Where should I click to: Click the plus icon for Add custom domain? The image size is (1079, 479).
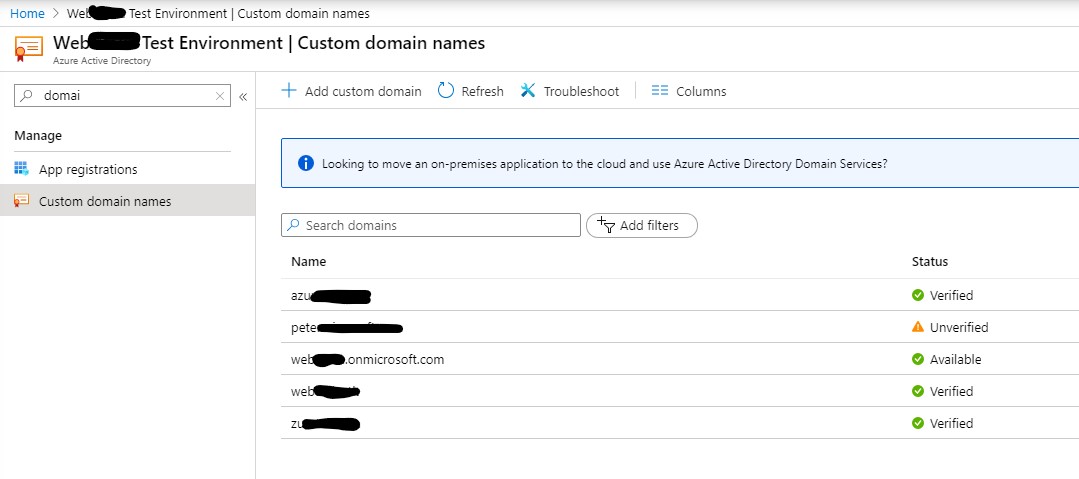(289, 90)
